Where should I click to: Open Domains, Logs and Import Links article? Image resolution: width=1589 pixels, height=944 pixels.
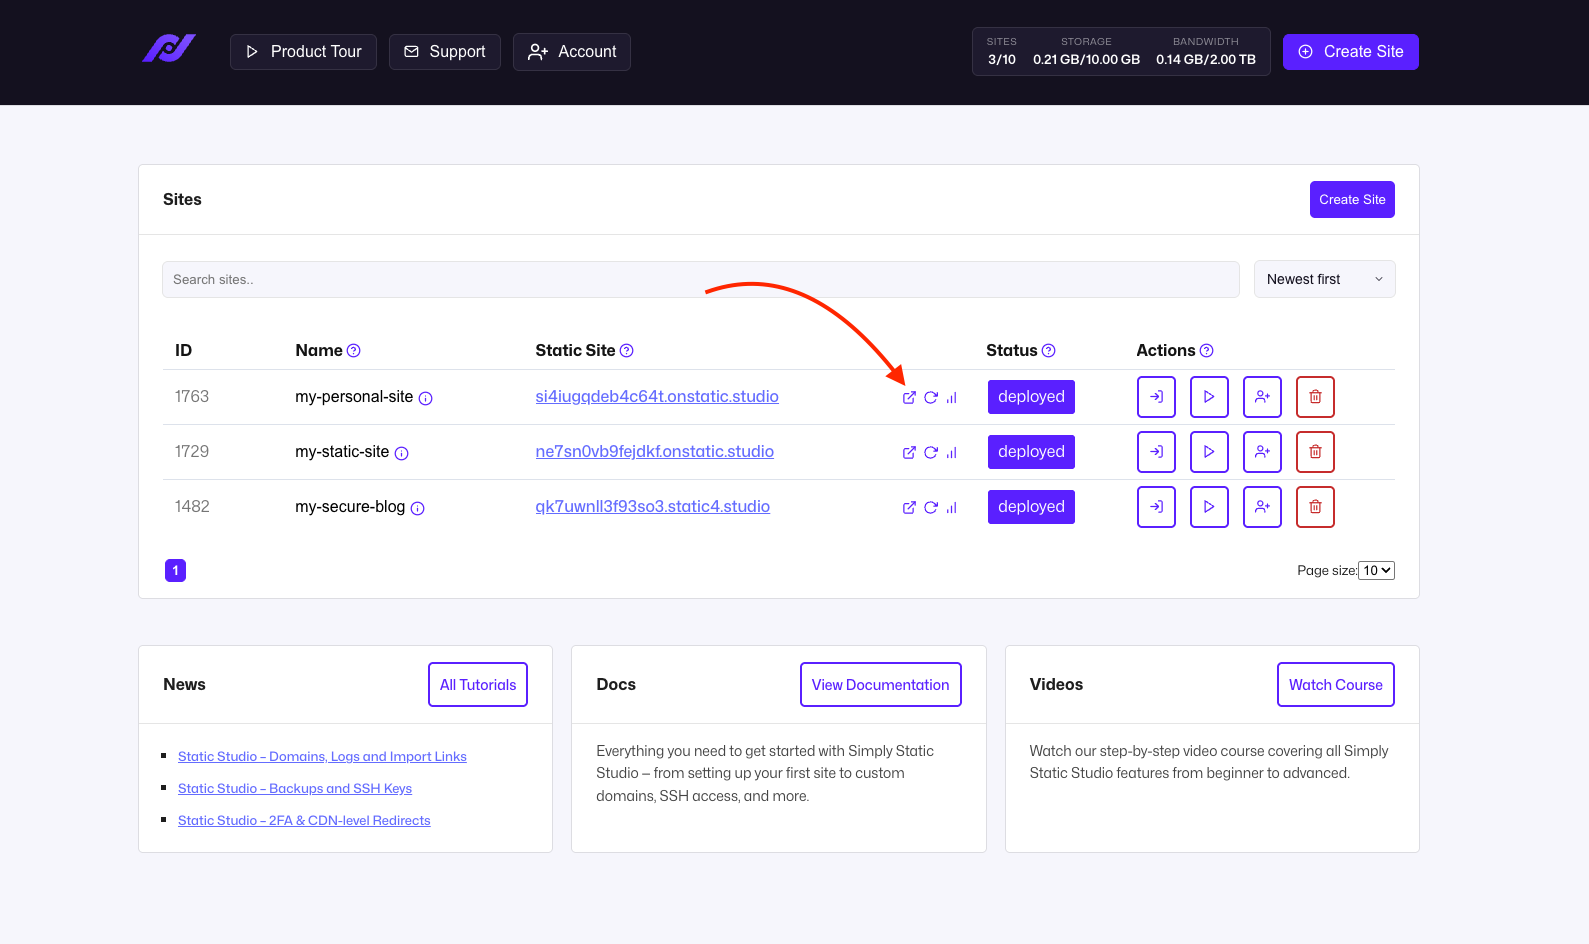pos(322,757)
